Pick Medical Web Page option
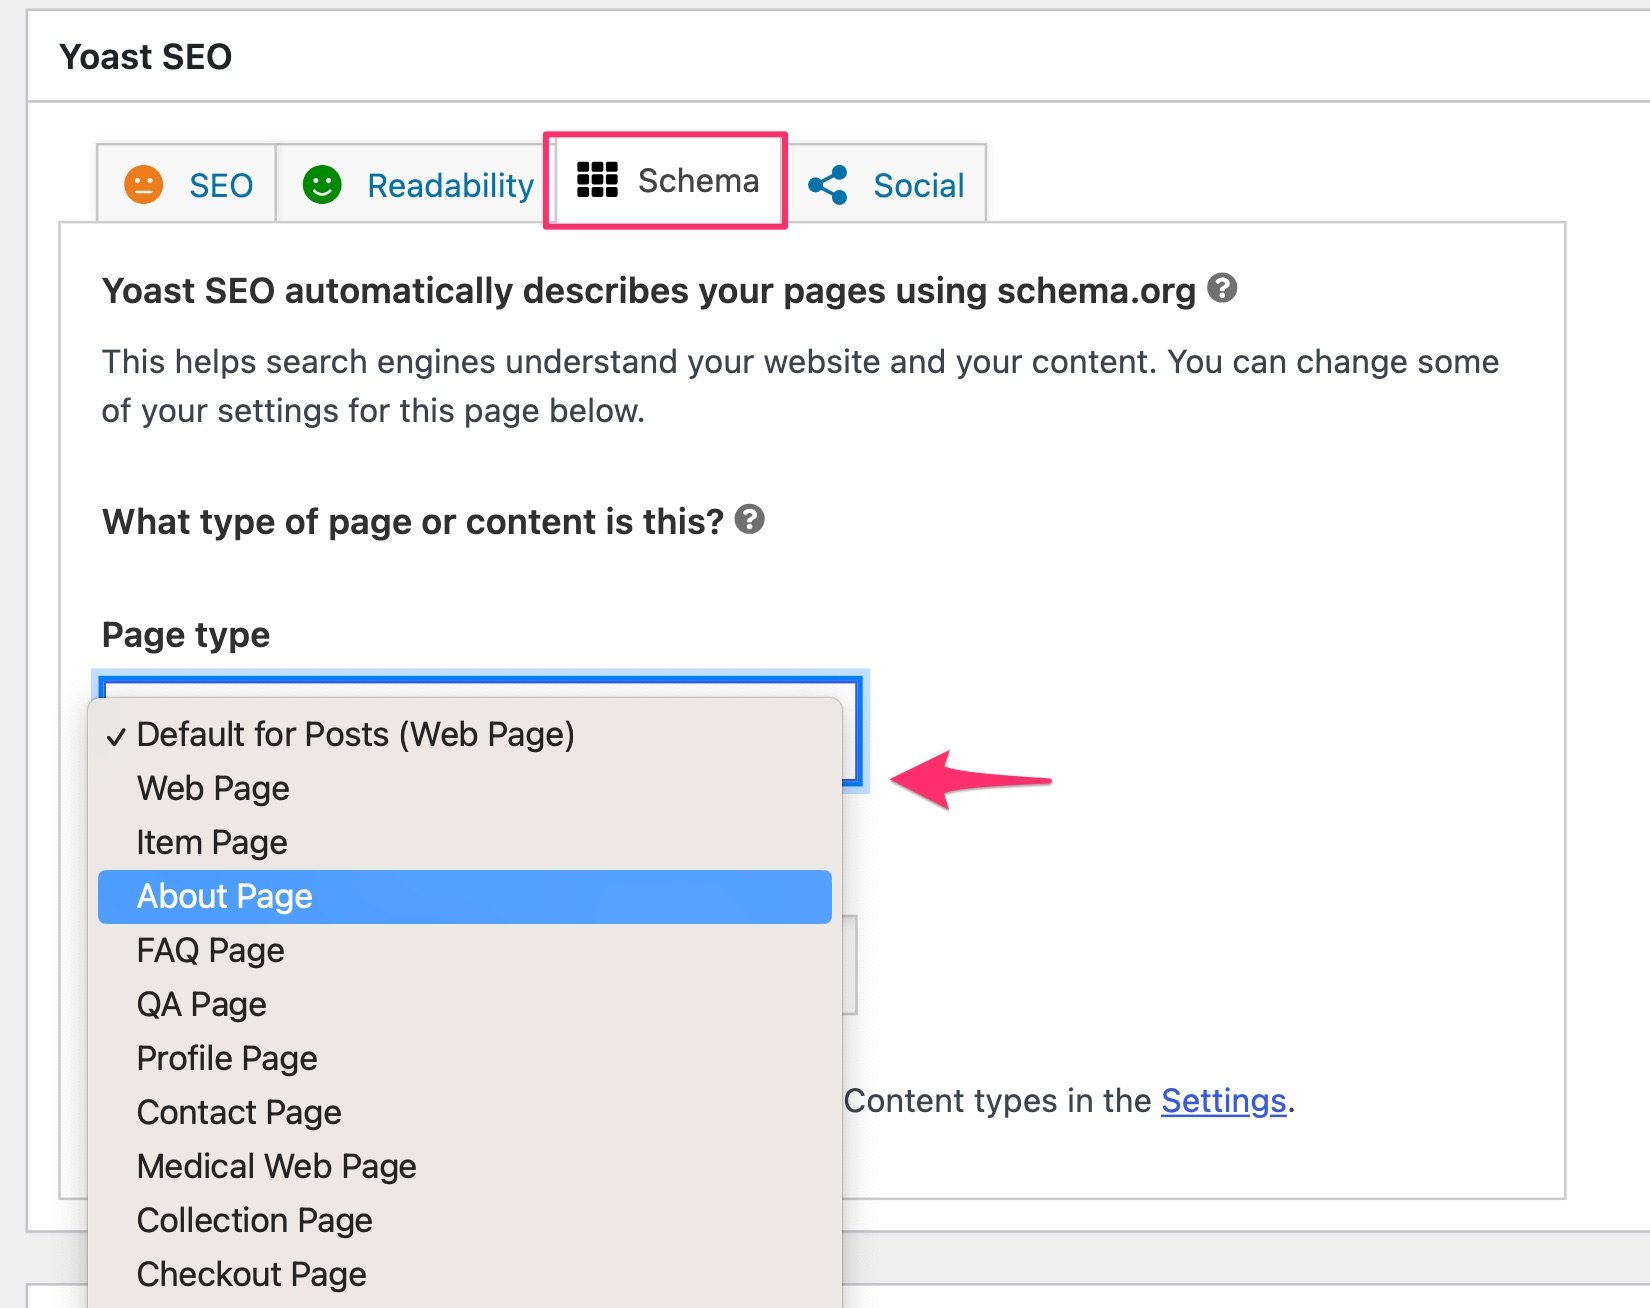Image resolution: width=1650 pixels, height=1308 pixels. [x=465, y=1167]
